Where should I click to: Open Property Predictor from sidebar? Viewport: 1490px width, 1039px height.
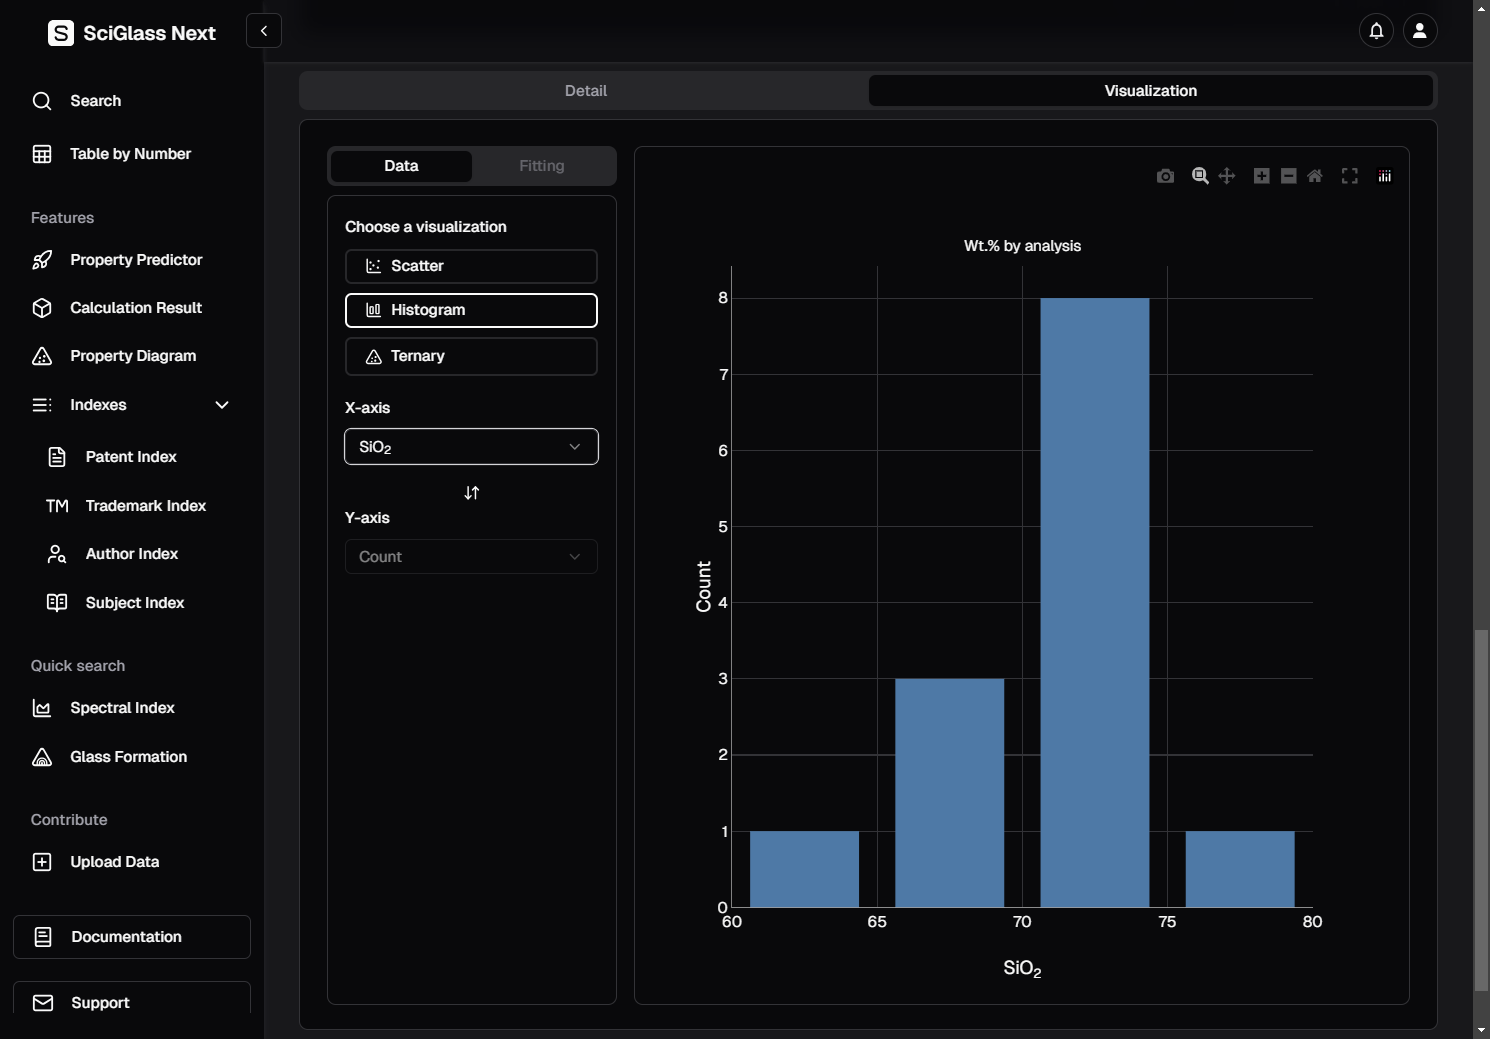pyautogui.click(x=136, y=260)
